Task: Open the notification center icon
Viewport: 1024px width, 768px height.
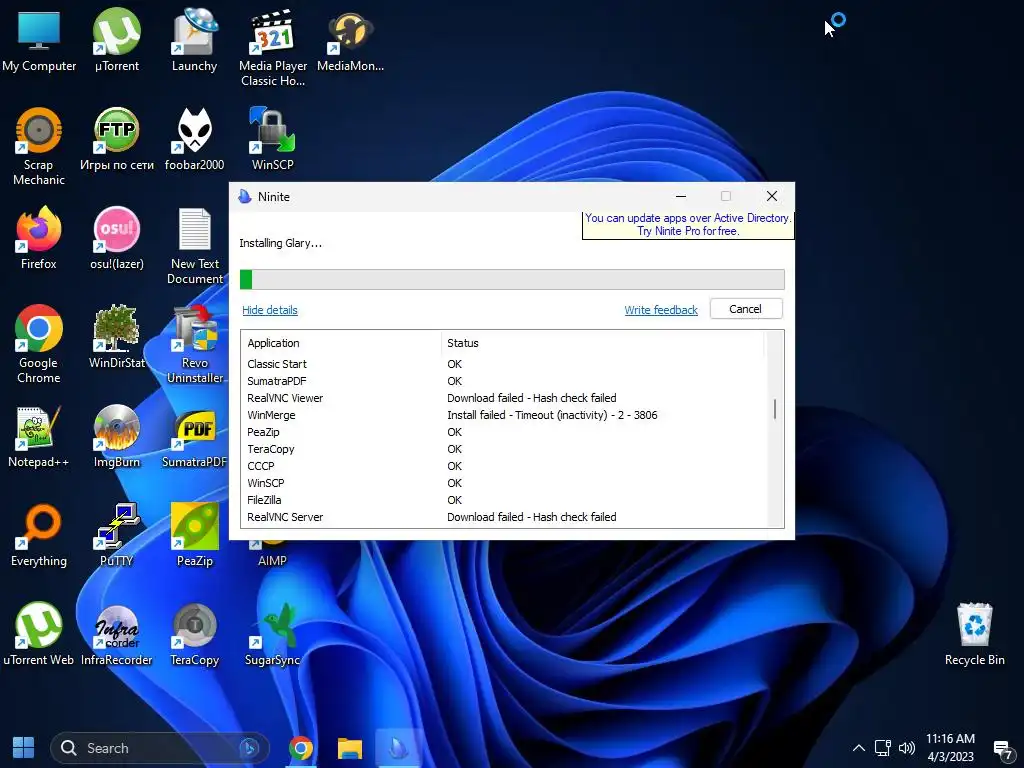Action: click(1002, 749)
